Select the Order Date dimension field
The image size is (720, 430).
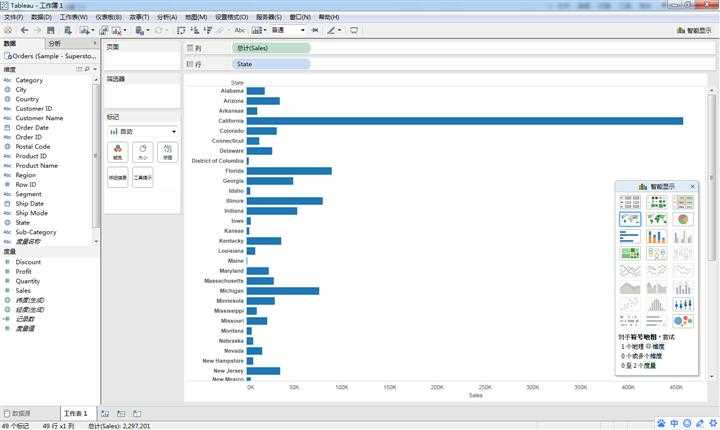32,128
